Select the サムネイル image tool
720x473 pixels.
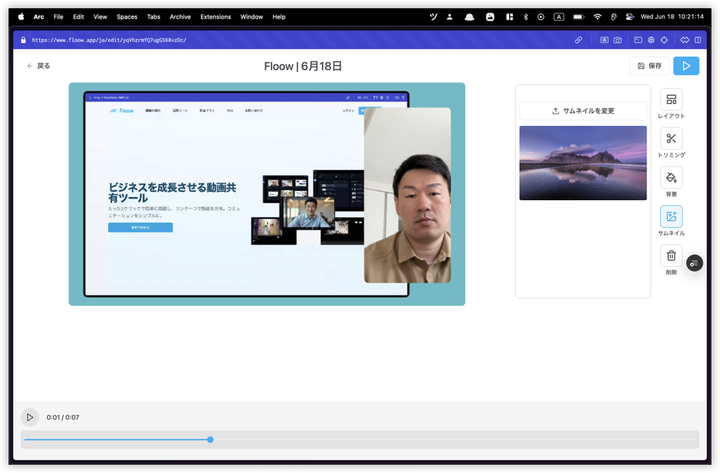671,217
